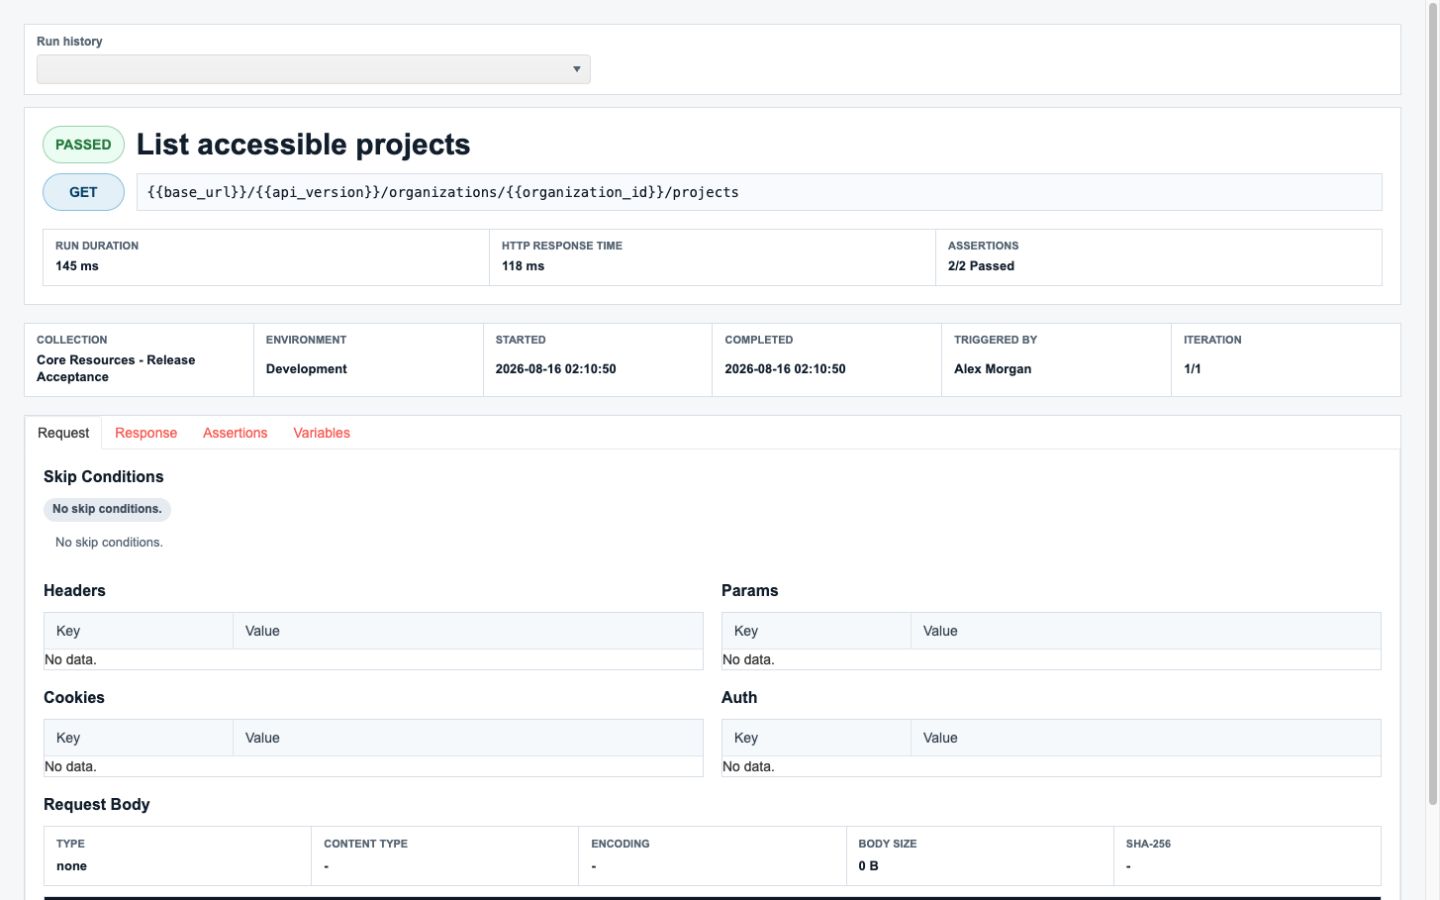Switch to the Request tab
Screen dimensions: 1440x900
click(x=63, y=433)
